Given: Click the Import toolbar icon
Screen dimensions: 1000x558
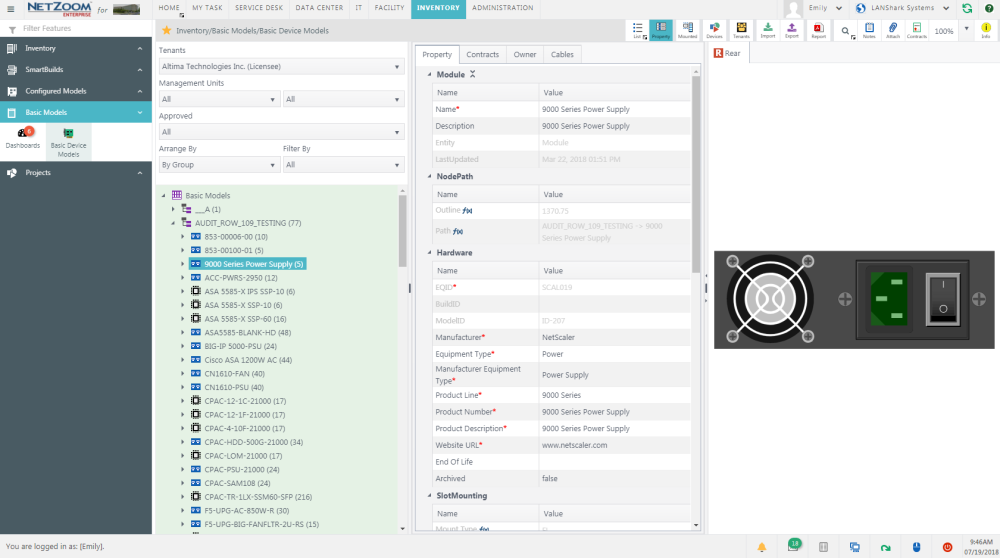Looking at the screenshot, I should [x=768, y=30].
